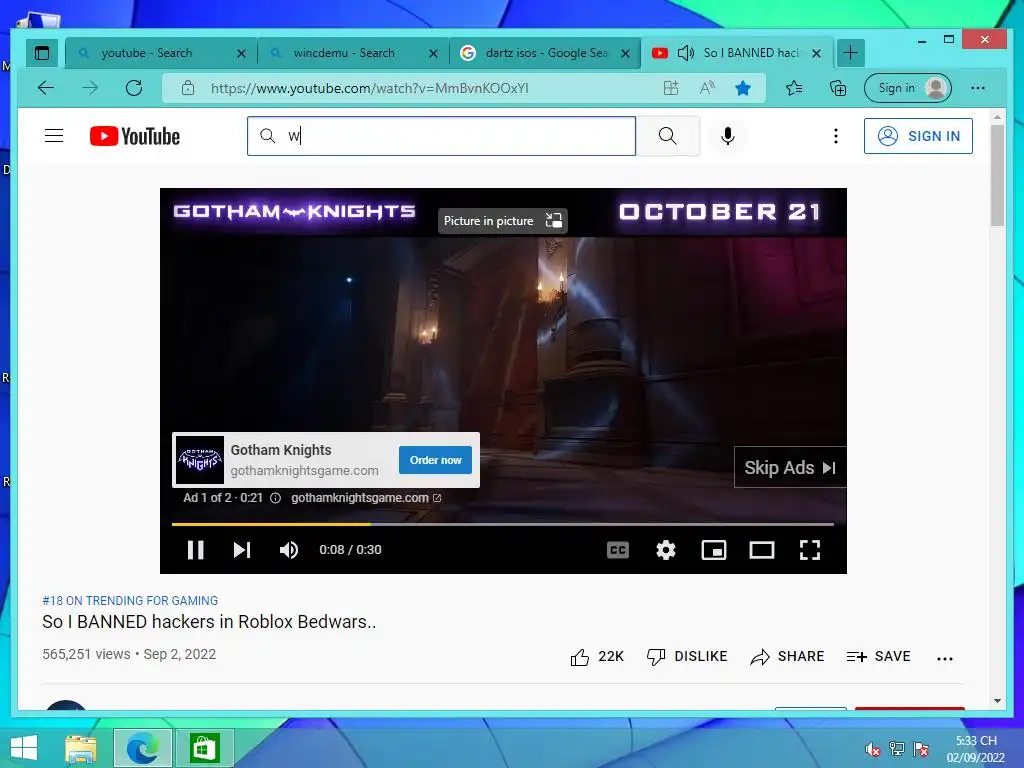Open more actions ellipsis beside SAVE
This screenshot has height=768, width=1024.
(945, 658)
